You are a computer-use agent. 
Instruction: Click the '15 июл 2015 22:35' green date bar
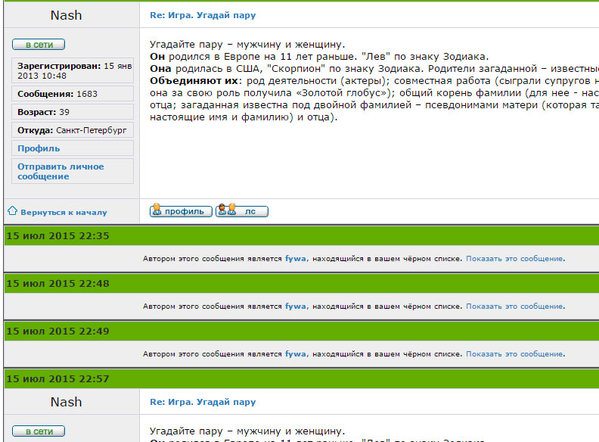[301, 236]
